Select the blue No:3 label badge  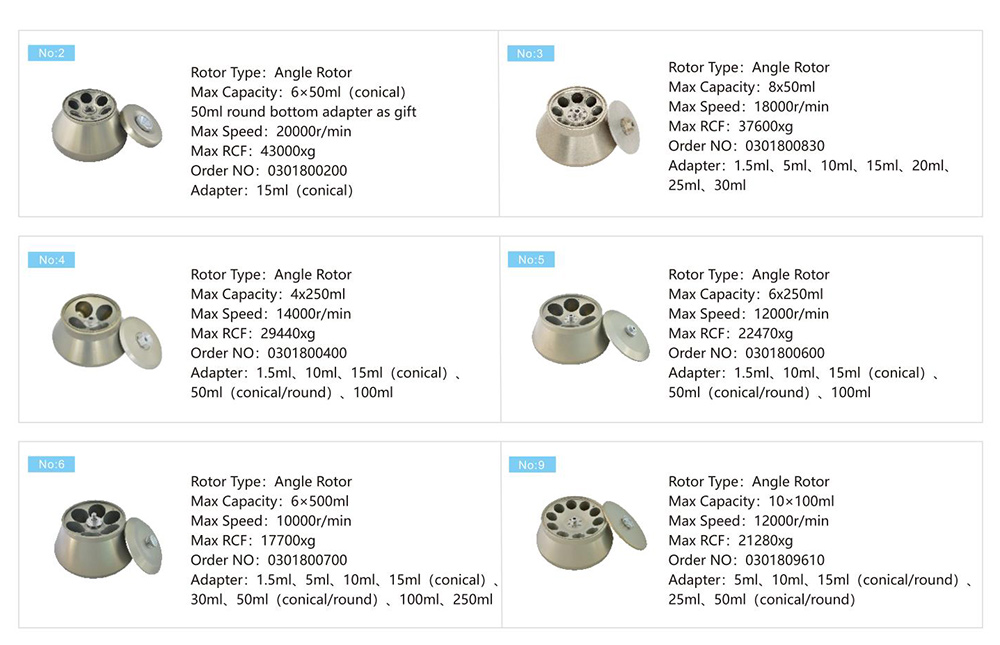click(x=530, y=53)
